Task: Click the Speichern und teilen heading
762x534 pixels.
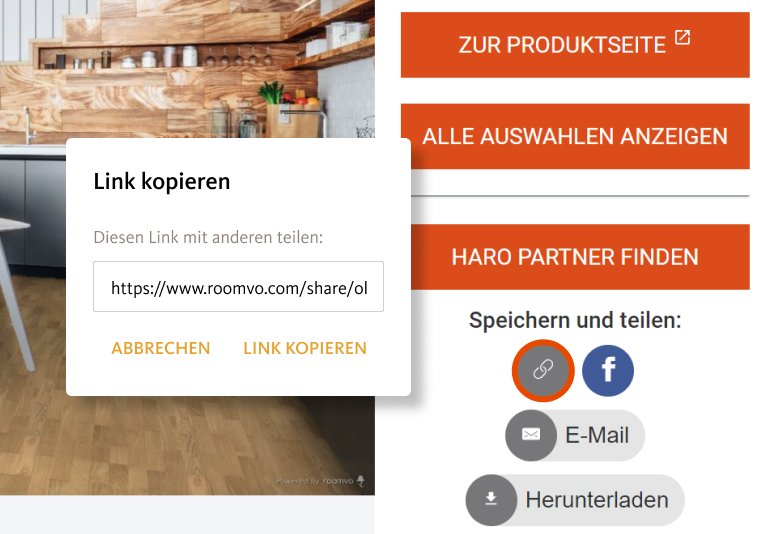Action: point(575,320)
